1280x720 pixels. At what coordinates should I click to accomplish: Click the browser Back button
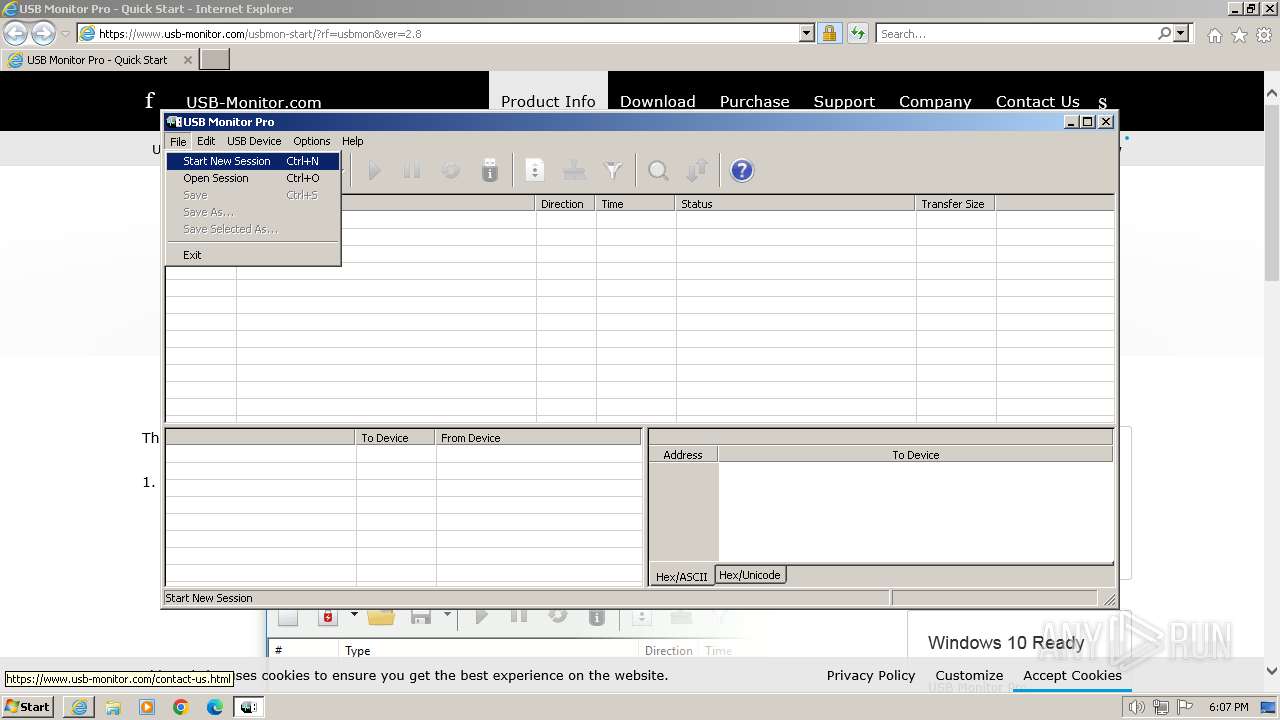(x=16, y=34)
